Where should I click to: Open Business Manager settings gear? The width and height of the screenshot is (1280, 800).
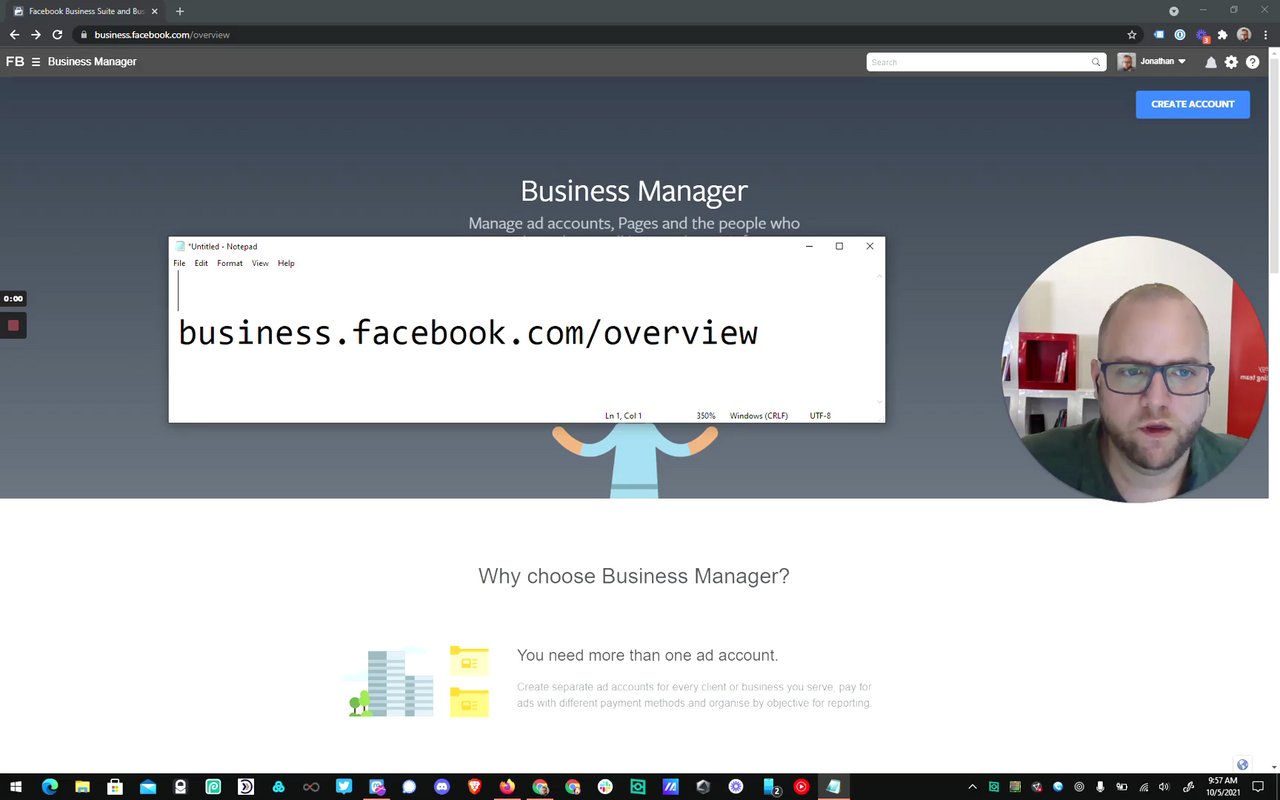(1231, 62)
